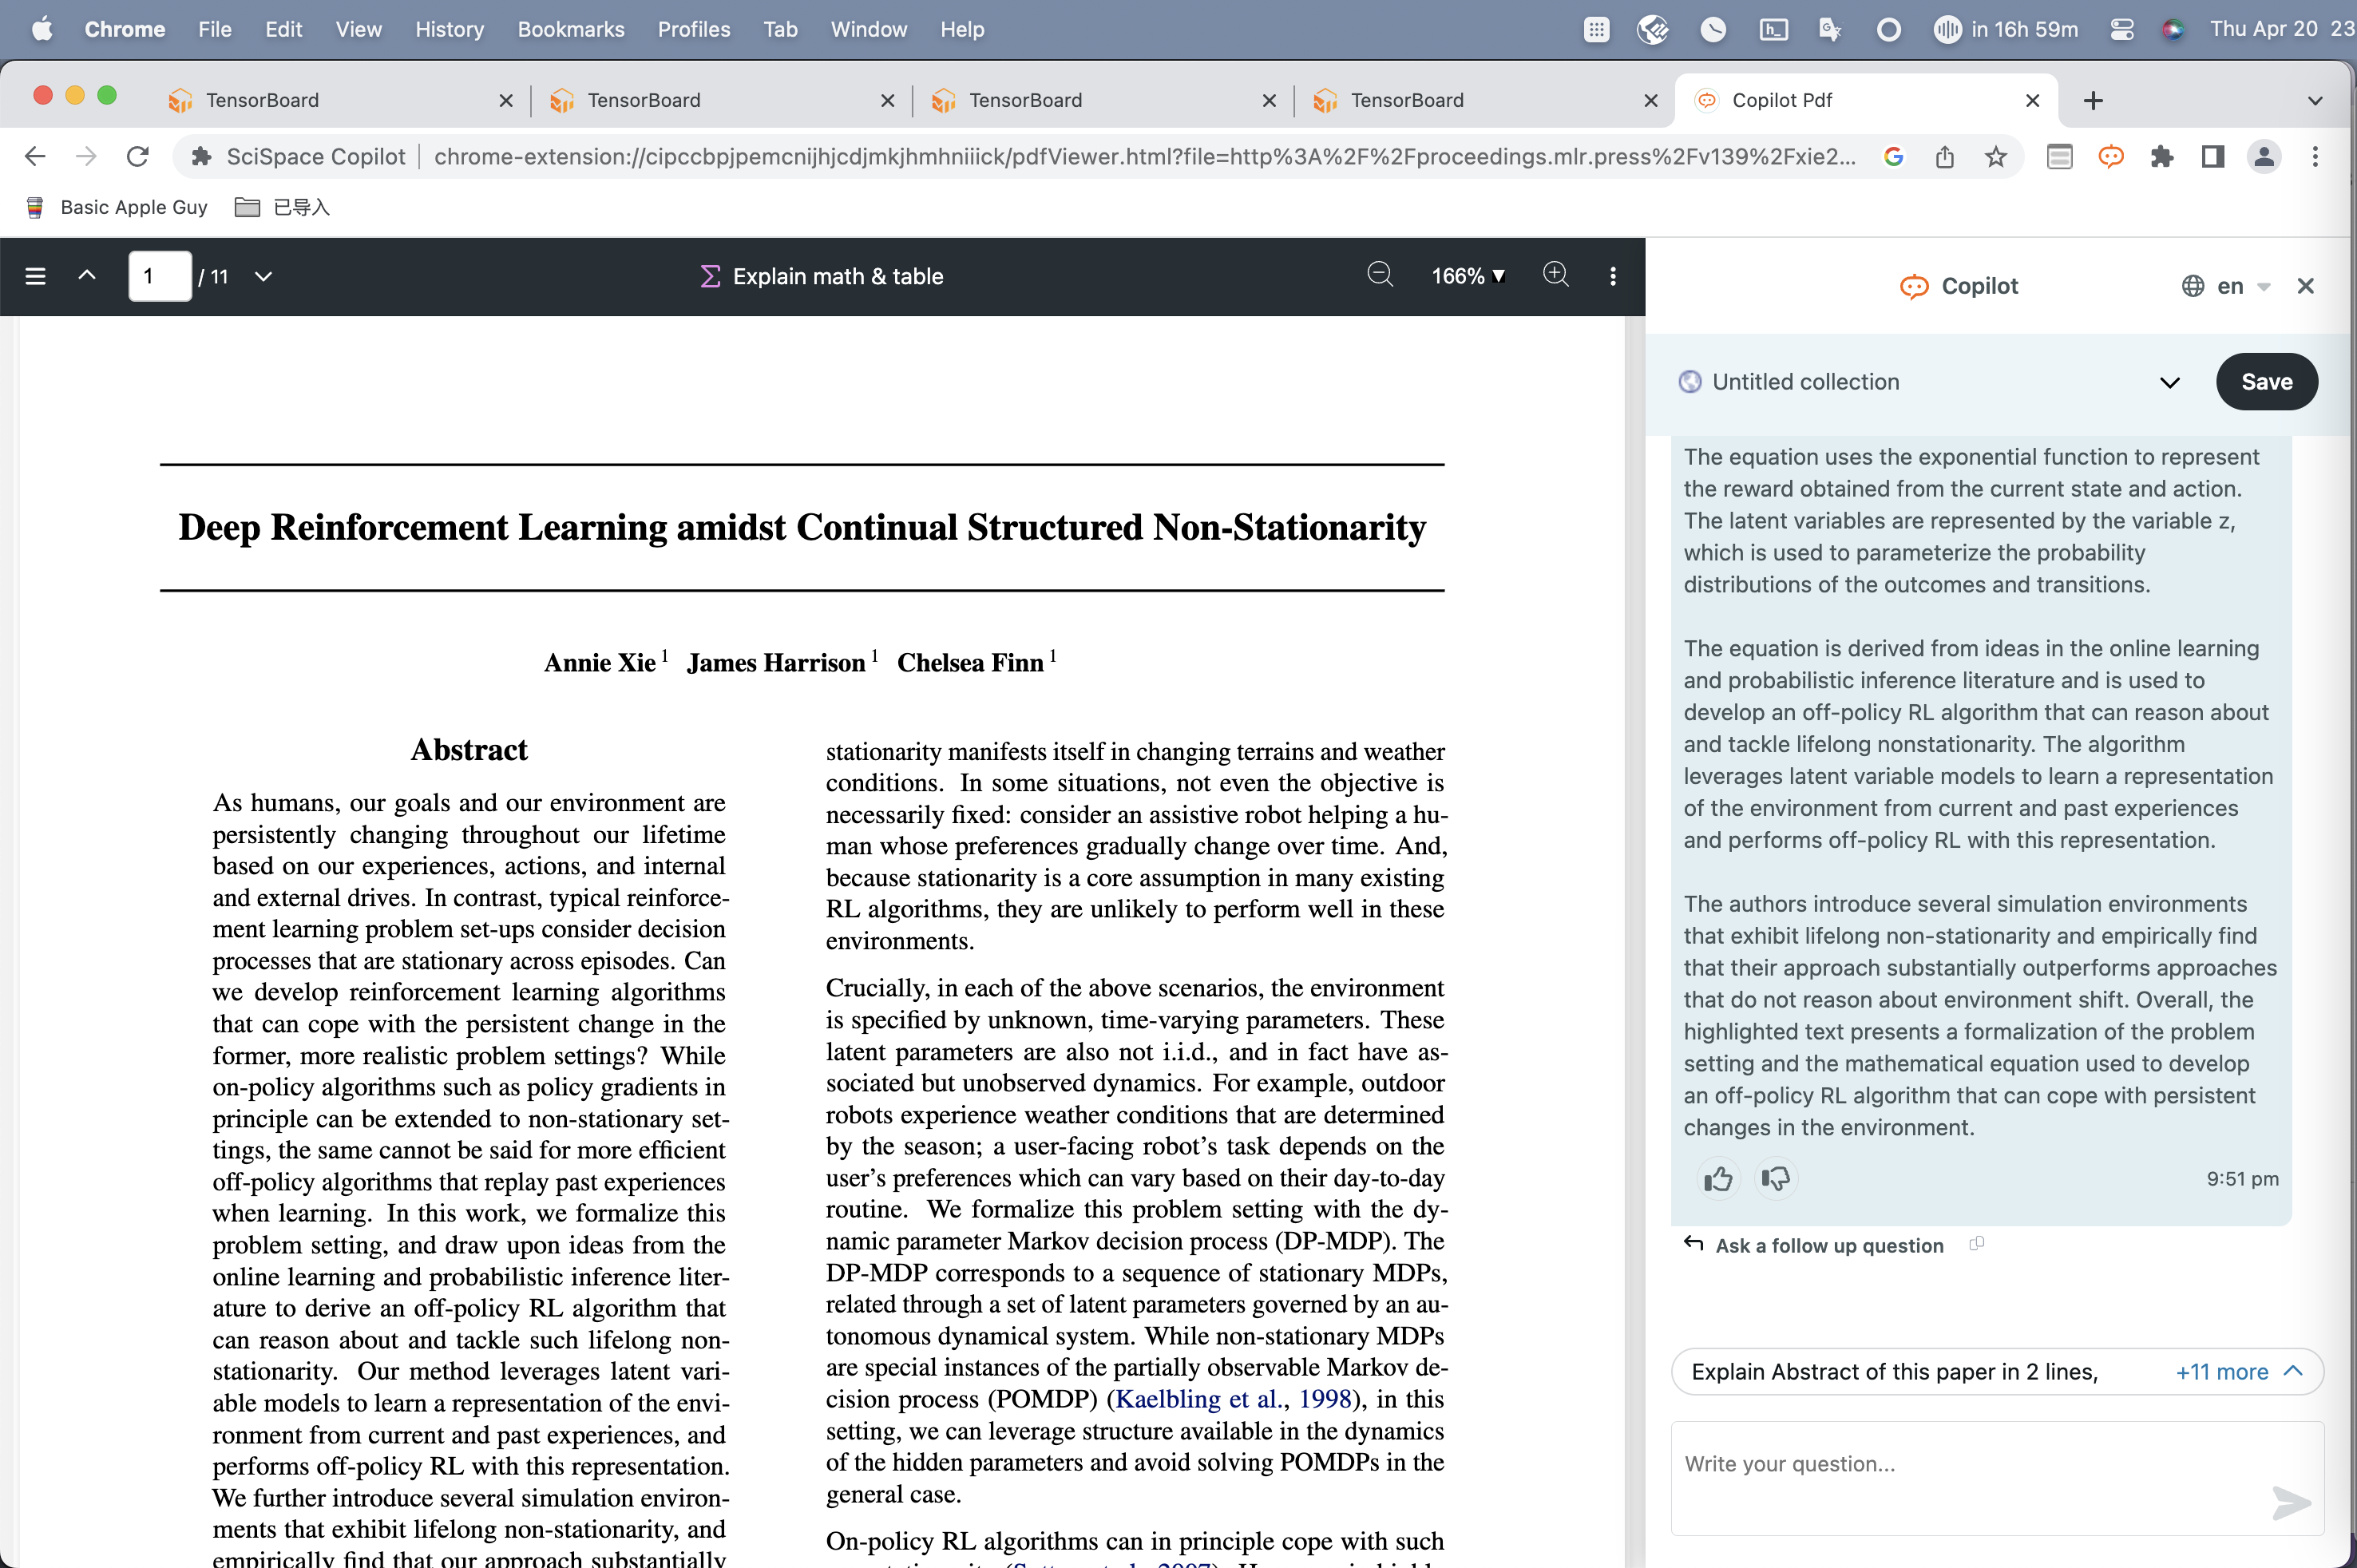This screenshot has width=2357, height=1568.
Task: Toggle the PDF sidebar hamburger icon
Action: click(35, 276)
